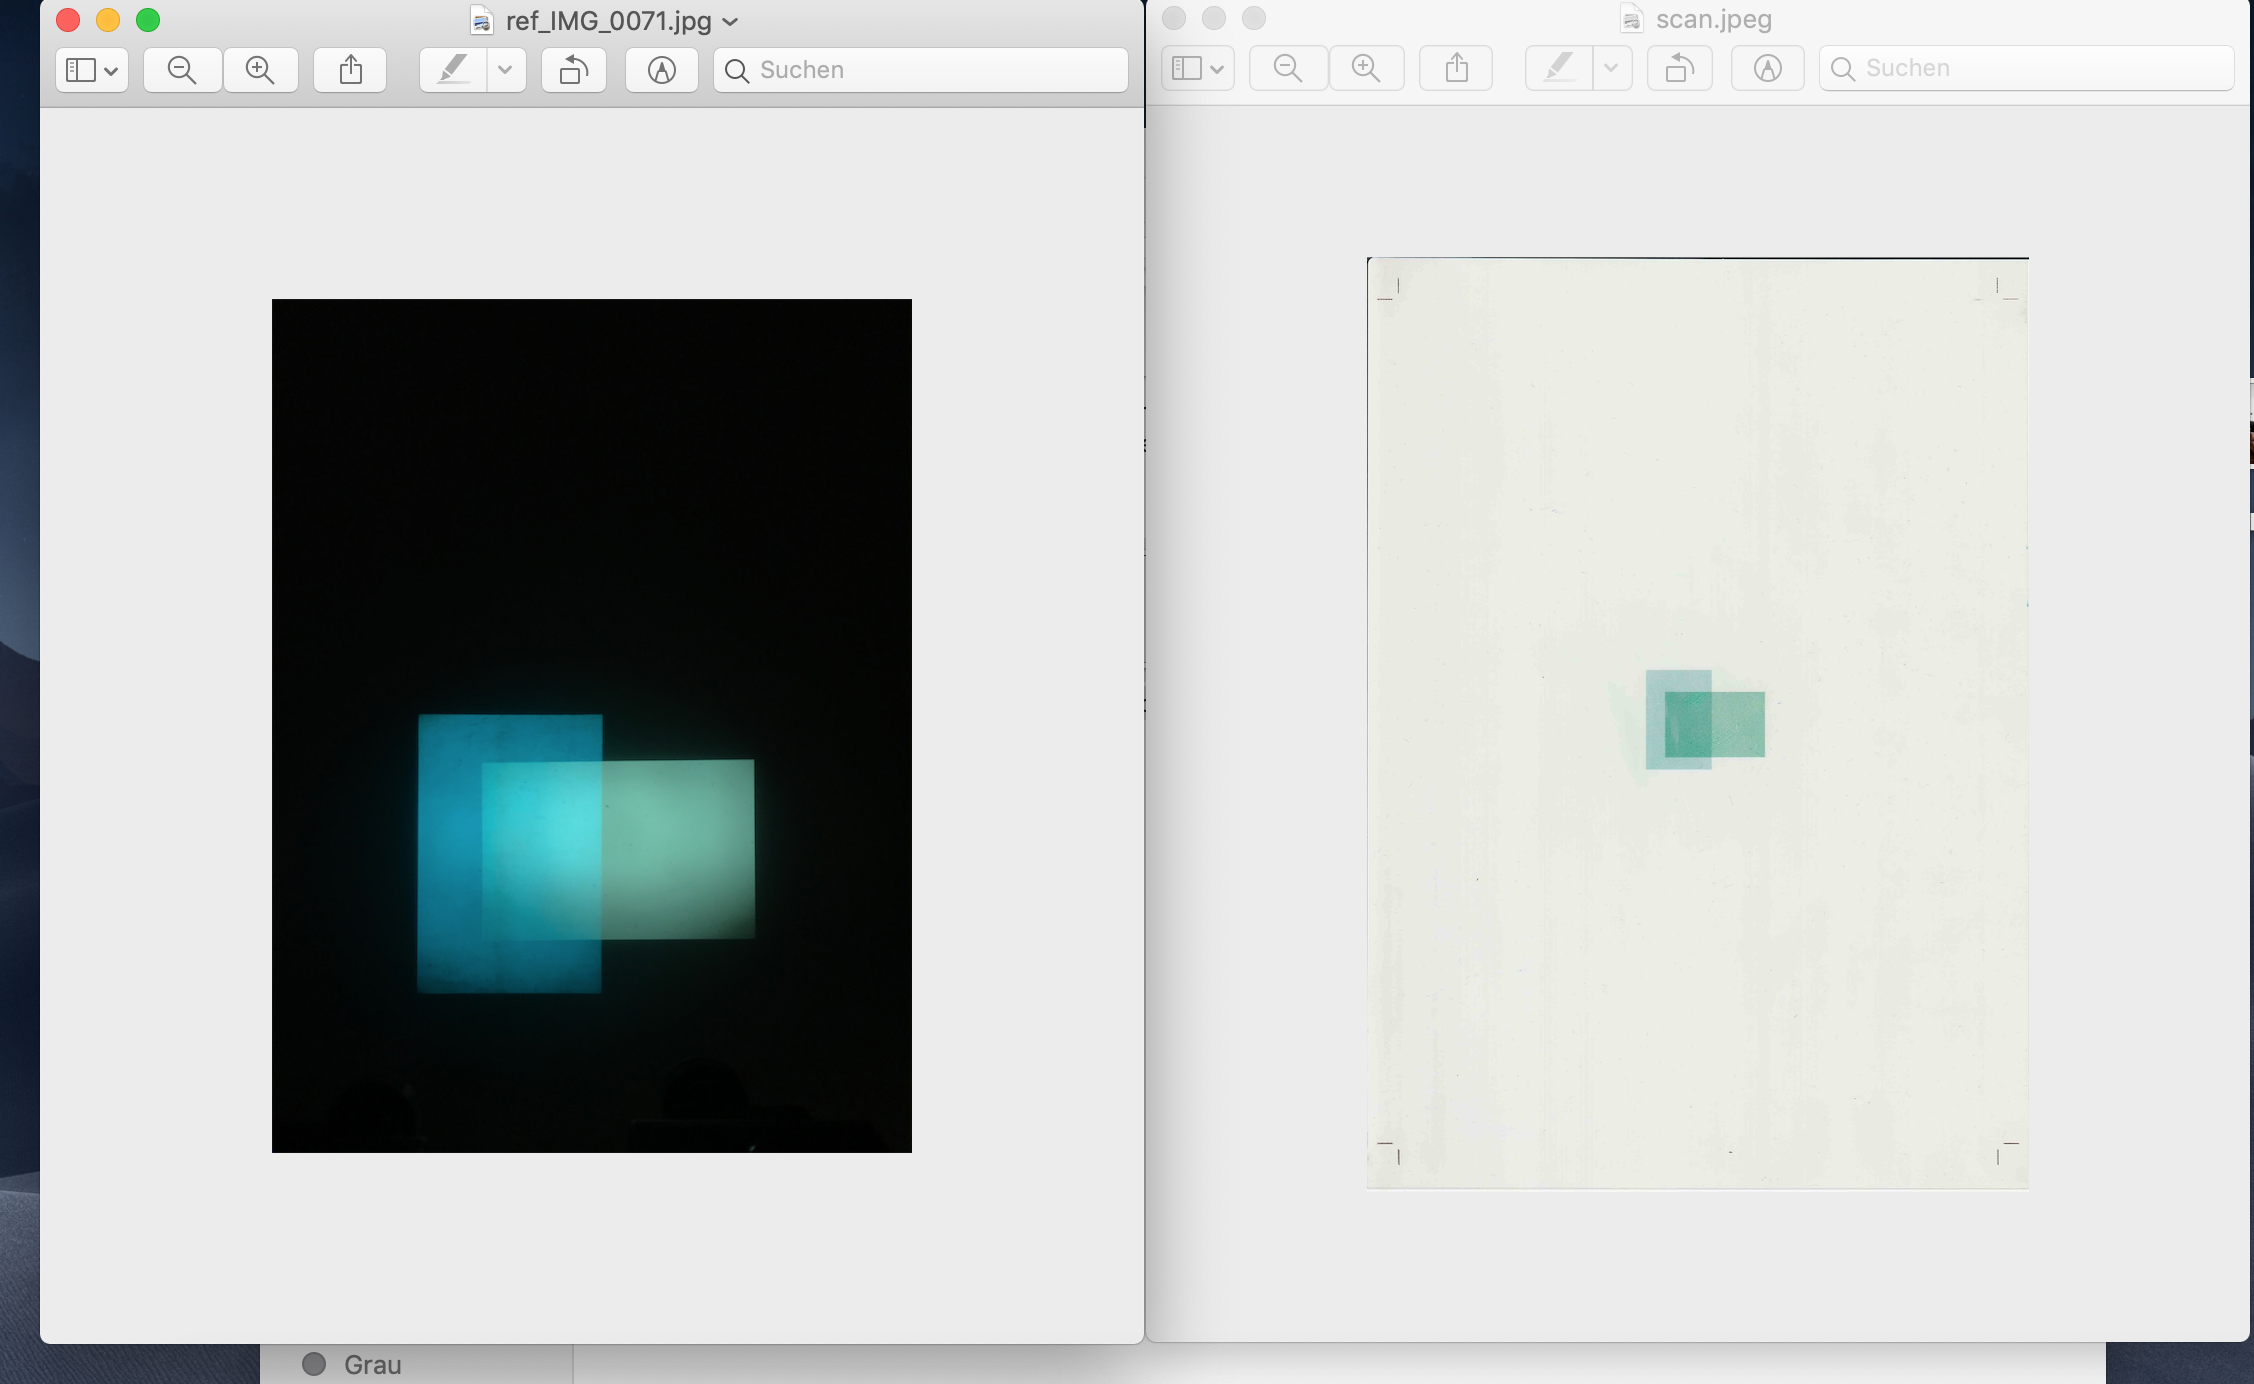Expand highlight color dropdown arrow in left window
This screenshot has height=1384, width=2254.
[x=506, y=70]
